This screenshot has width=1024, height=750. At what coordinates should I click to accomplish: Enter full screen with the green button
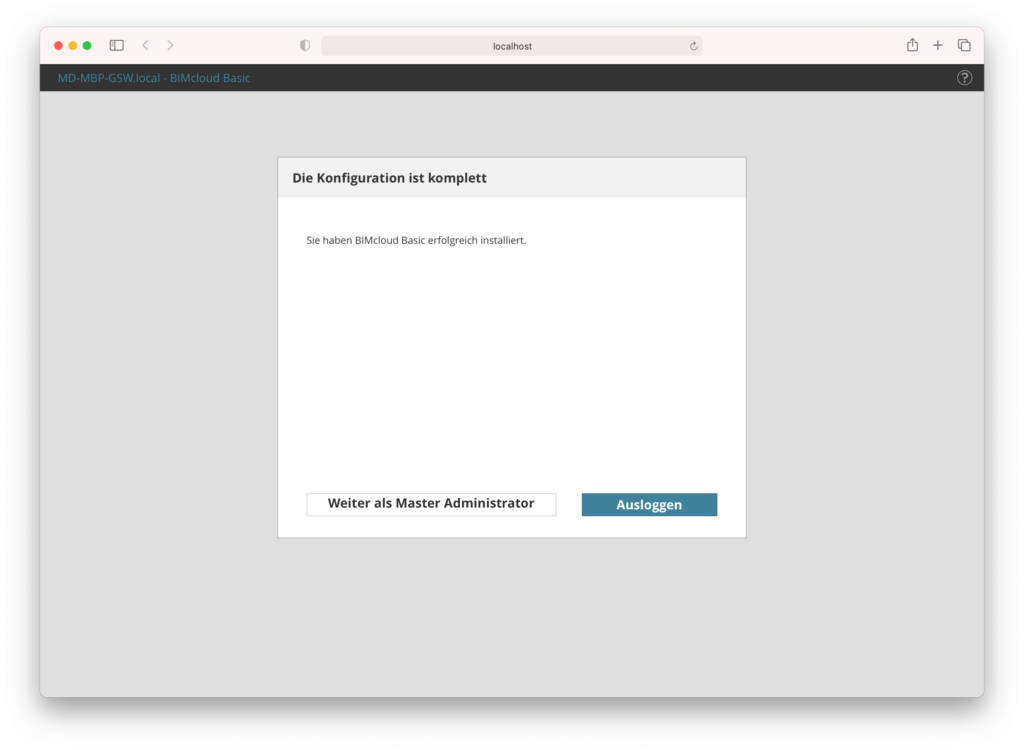[x=87, y=45]
